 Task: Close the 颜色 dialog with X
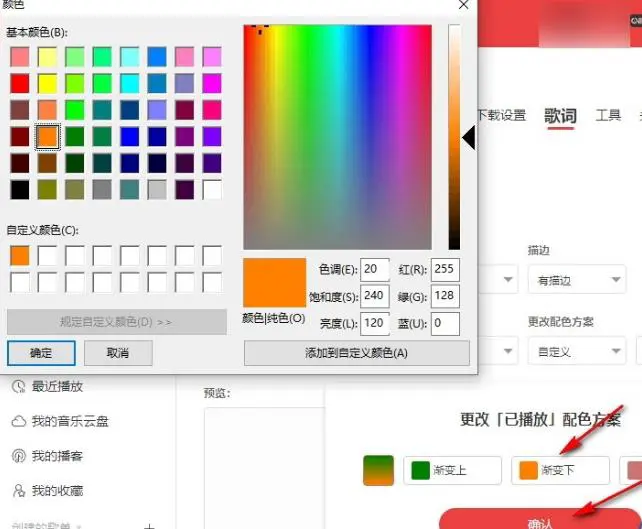coord(463,5)
